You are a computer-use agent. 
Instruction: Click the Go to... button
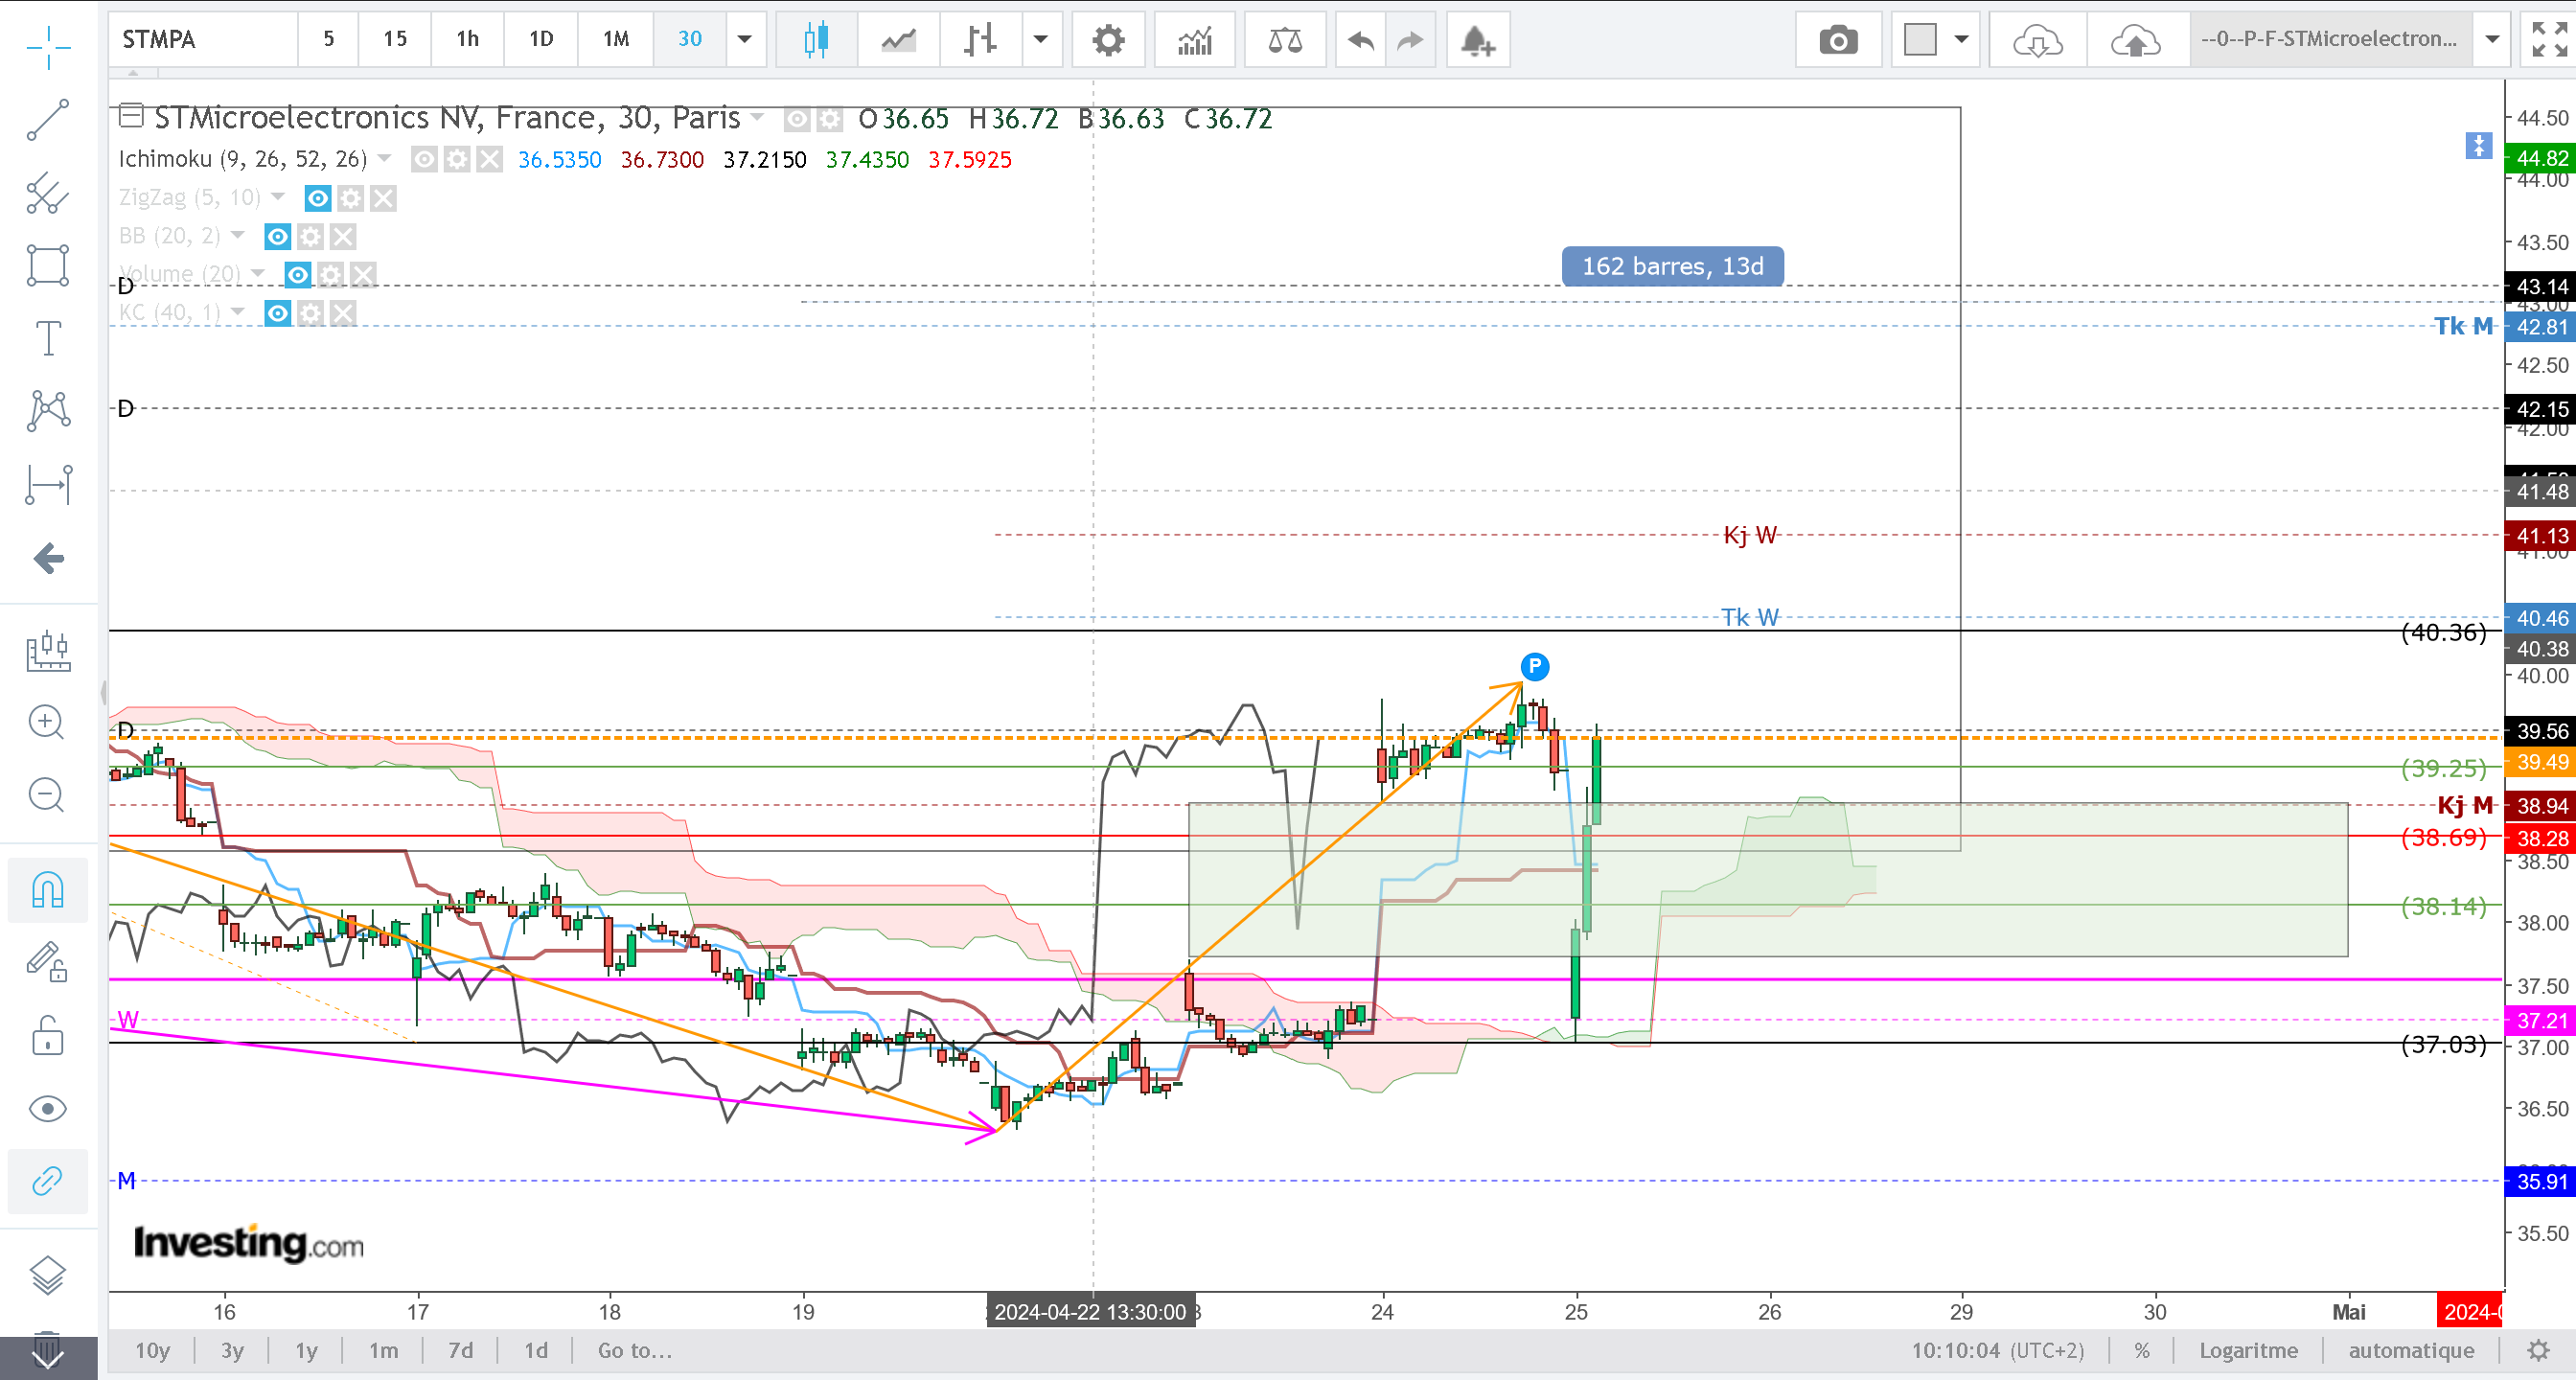(x=636, y=1351)
